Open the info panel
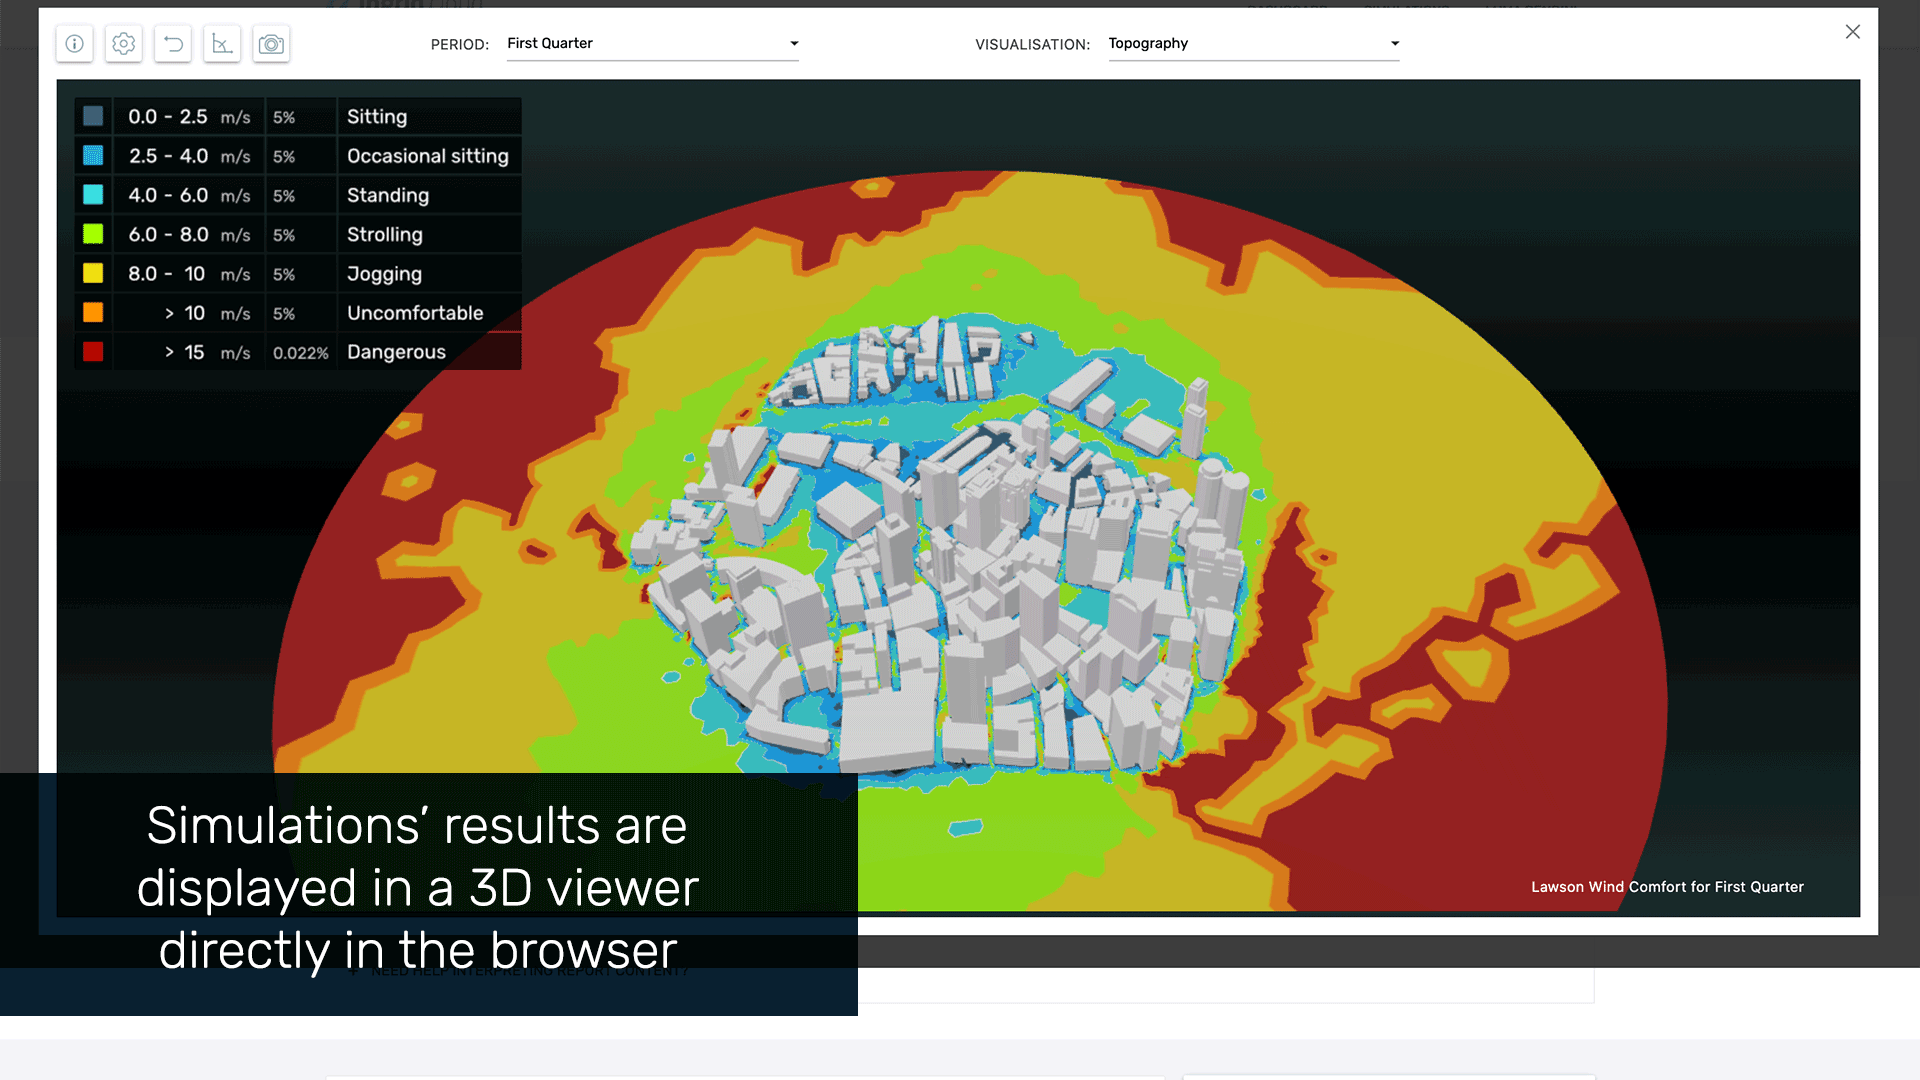This screenshot has width=1920, height=1080. [x=74, y=44]
